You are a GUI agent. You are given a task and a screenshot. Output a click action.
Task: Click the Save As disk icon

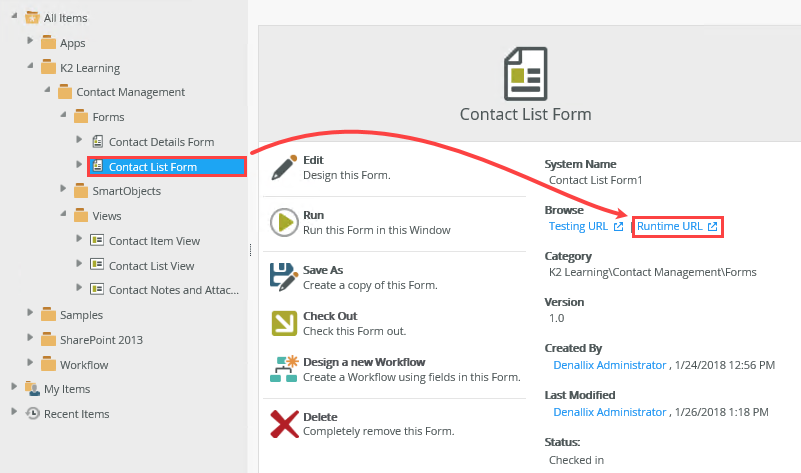pos(284,276)
